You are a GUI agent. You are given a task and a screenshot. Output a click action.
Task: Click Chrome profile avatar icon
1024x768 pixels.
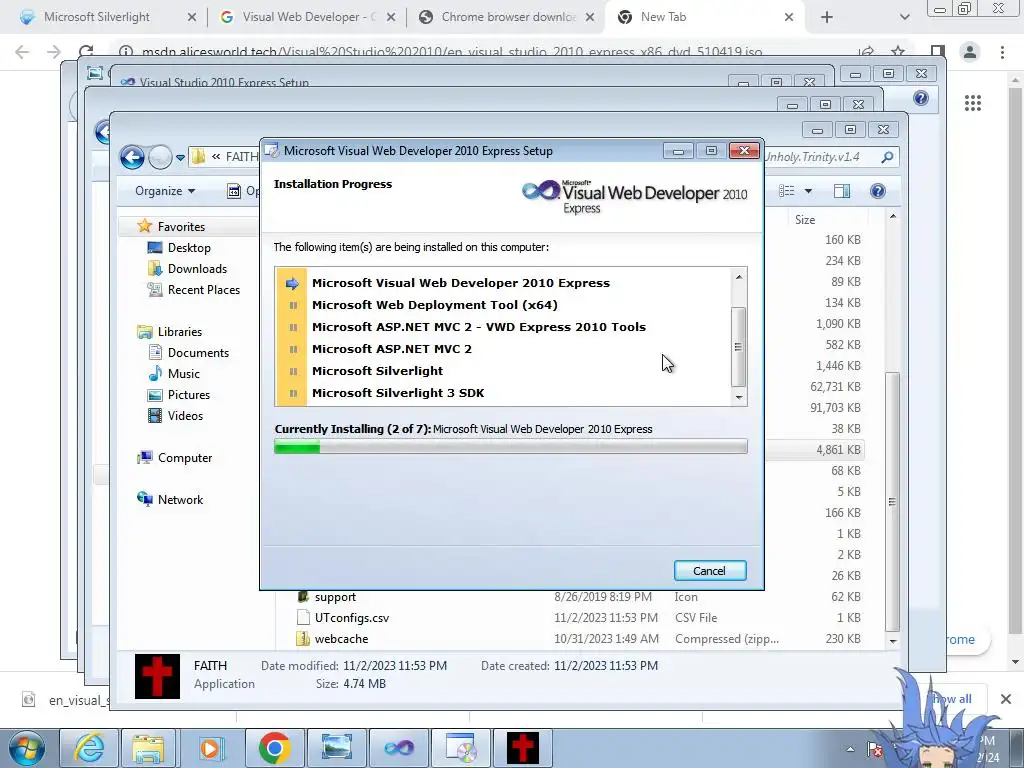[x=970, y=52]
